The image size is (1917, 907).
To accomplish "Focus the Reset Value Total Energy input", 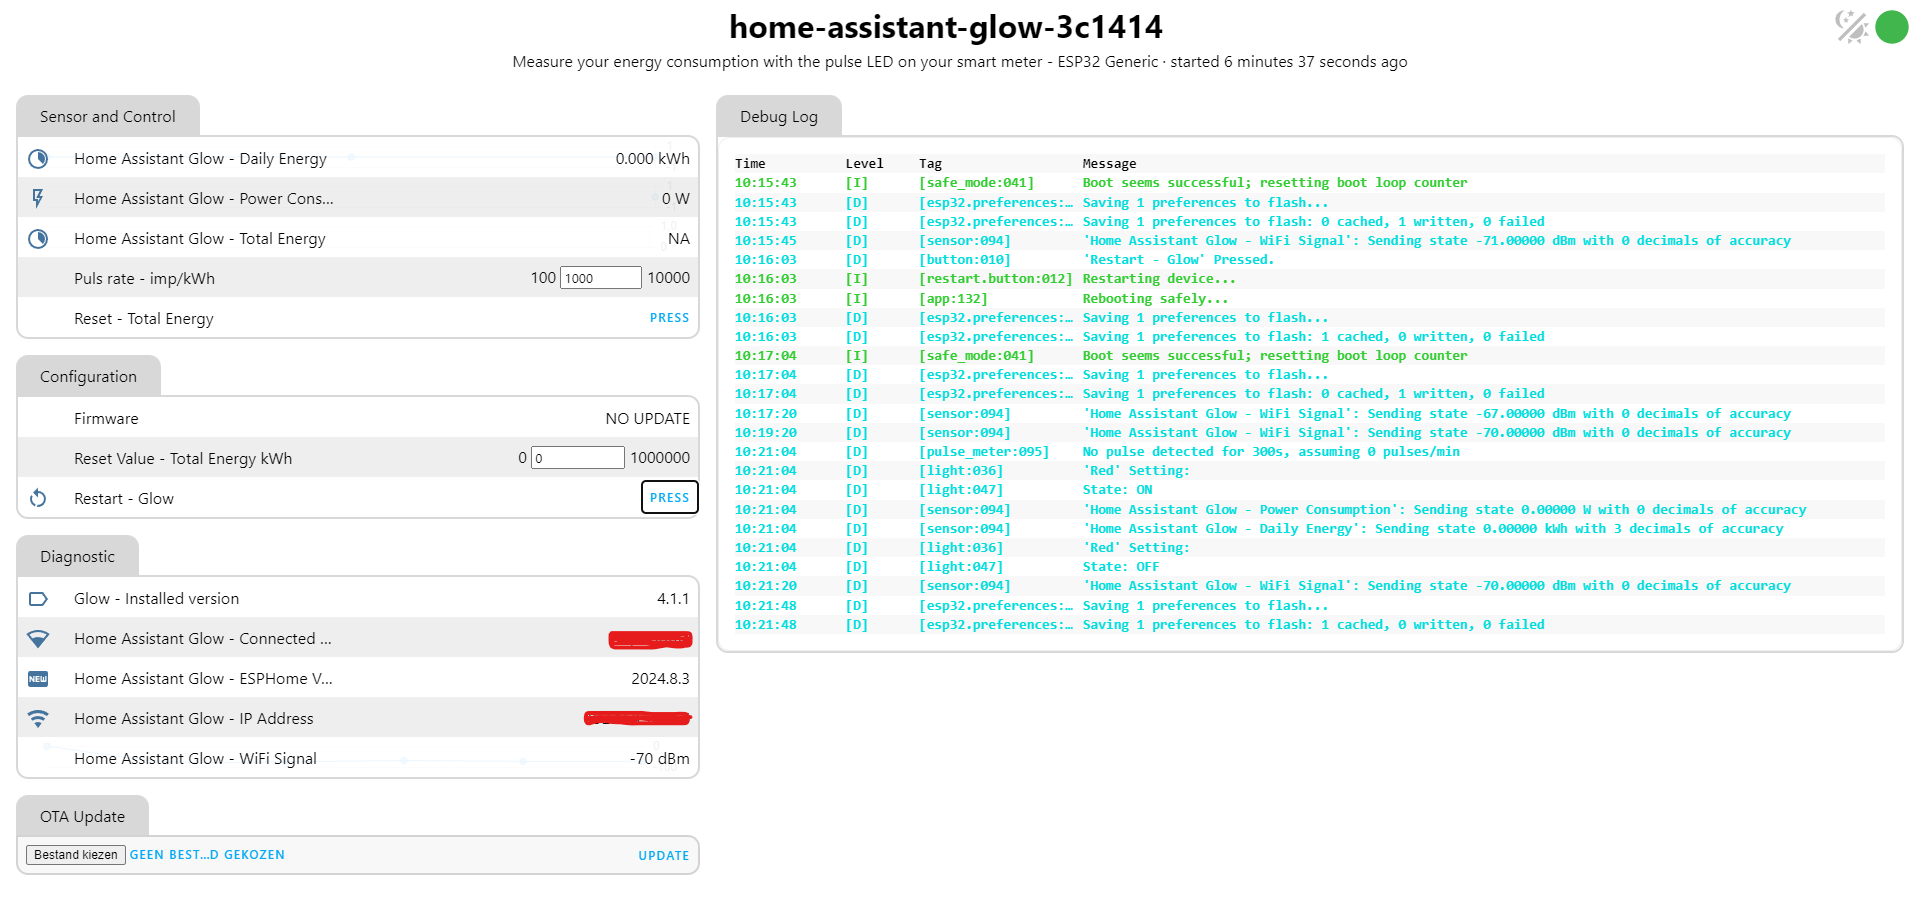I will (x=577, y=458).
